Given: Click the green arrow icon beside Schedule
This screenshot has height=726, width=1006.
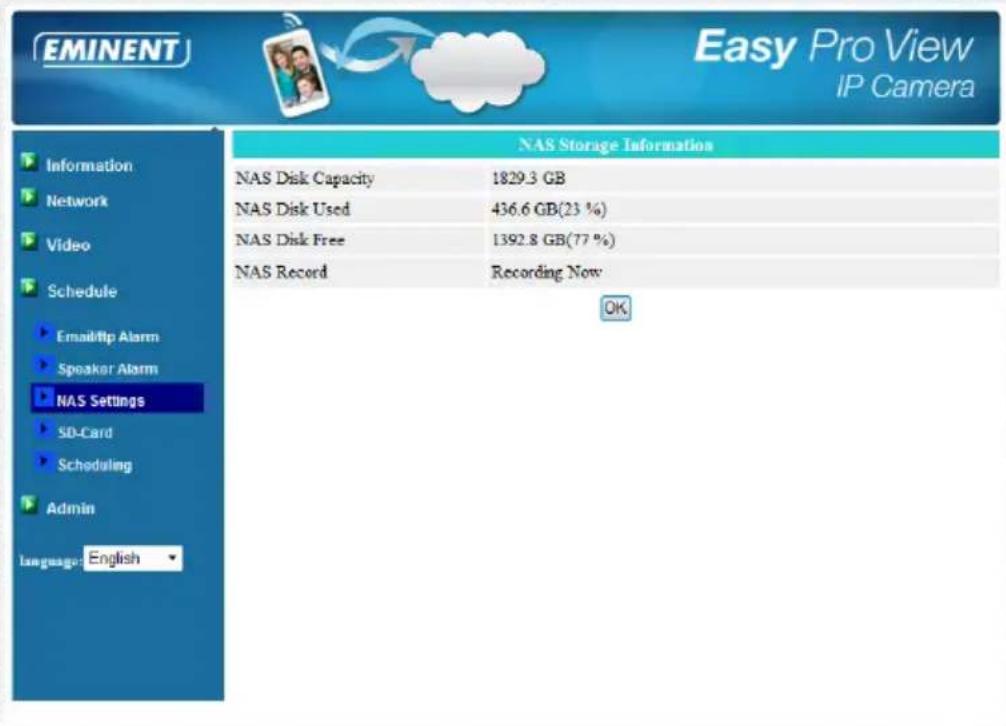Looking at the screenshot, I should 28,287.
